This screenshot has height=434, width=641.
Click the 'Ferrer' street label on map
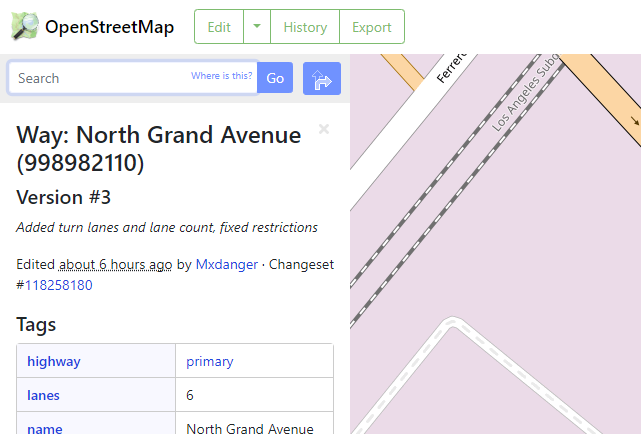point(451,68)
